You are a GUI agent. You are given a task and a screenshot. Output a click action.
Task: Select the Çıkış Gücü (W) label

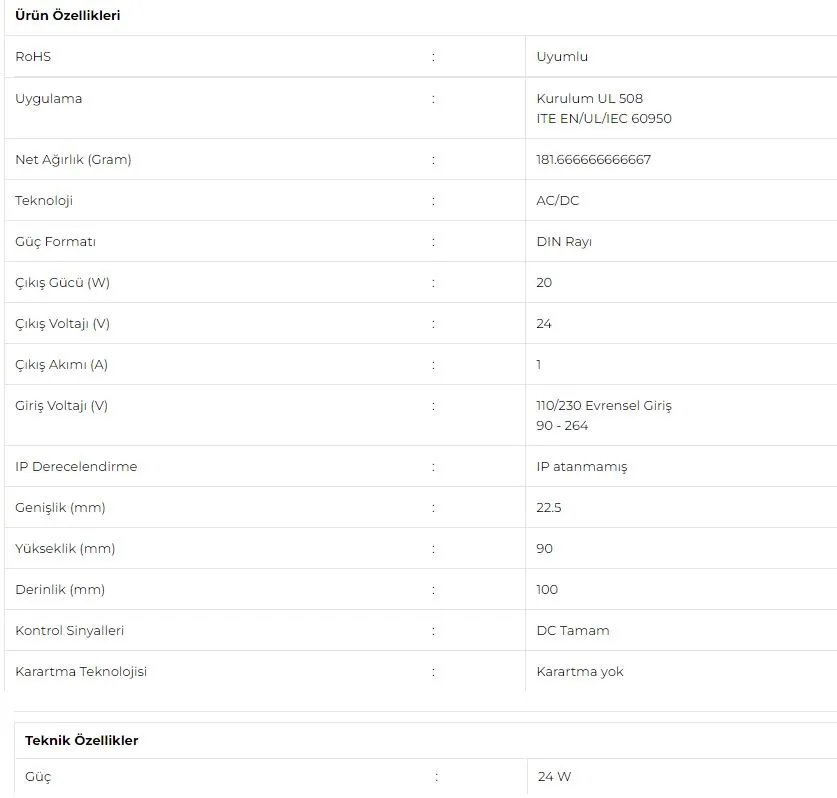62,283
